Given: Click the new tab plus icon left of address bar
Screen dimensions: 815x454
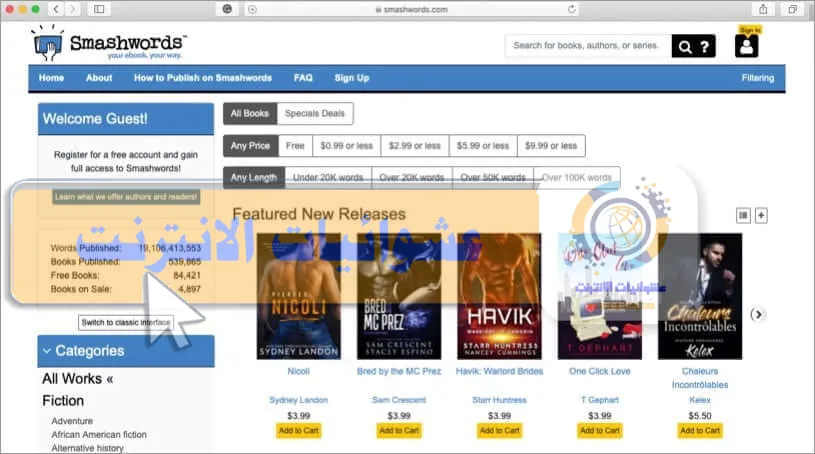Looking at the screenshot, I should click(x=252, y=9).
